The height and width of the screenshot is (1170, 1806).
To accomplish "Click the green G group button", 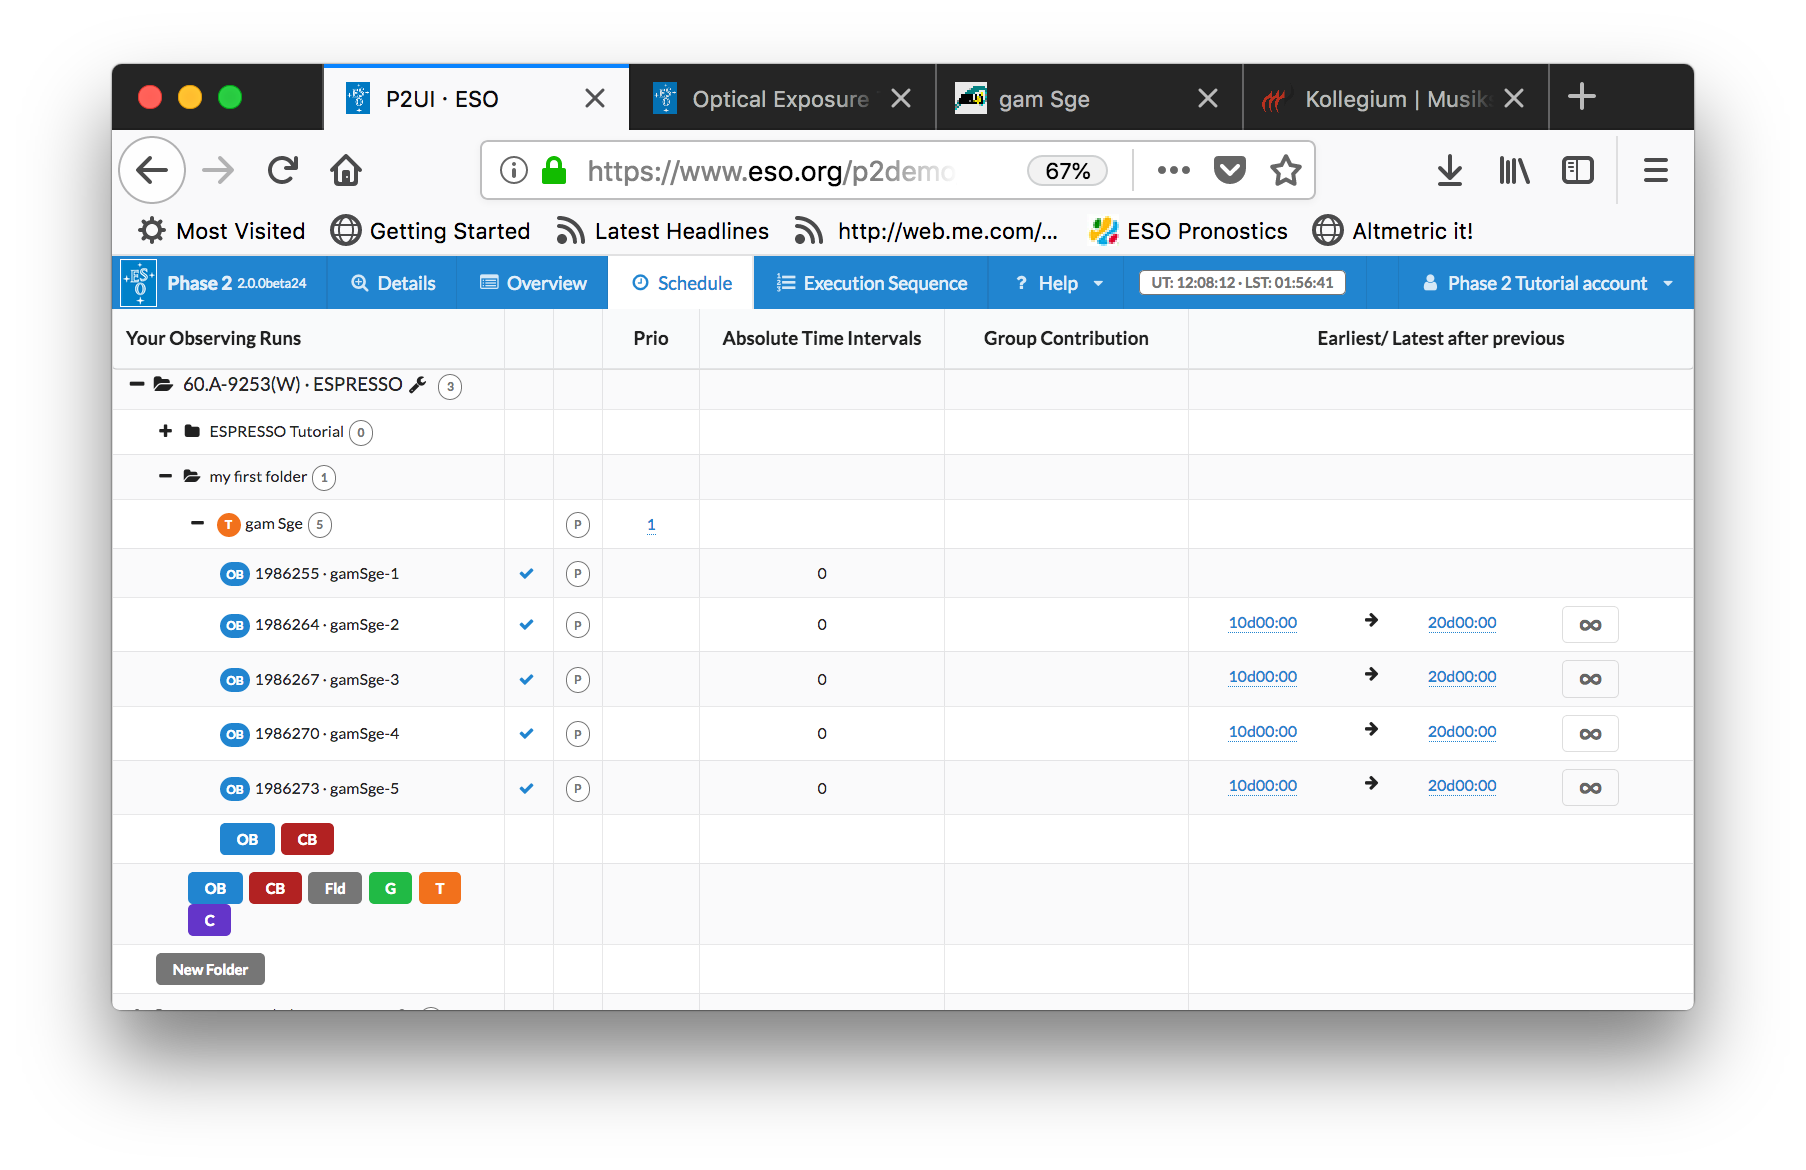I will tap(390, 888).
